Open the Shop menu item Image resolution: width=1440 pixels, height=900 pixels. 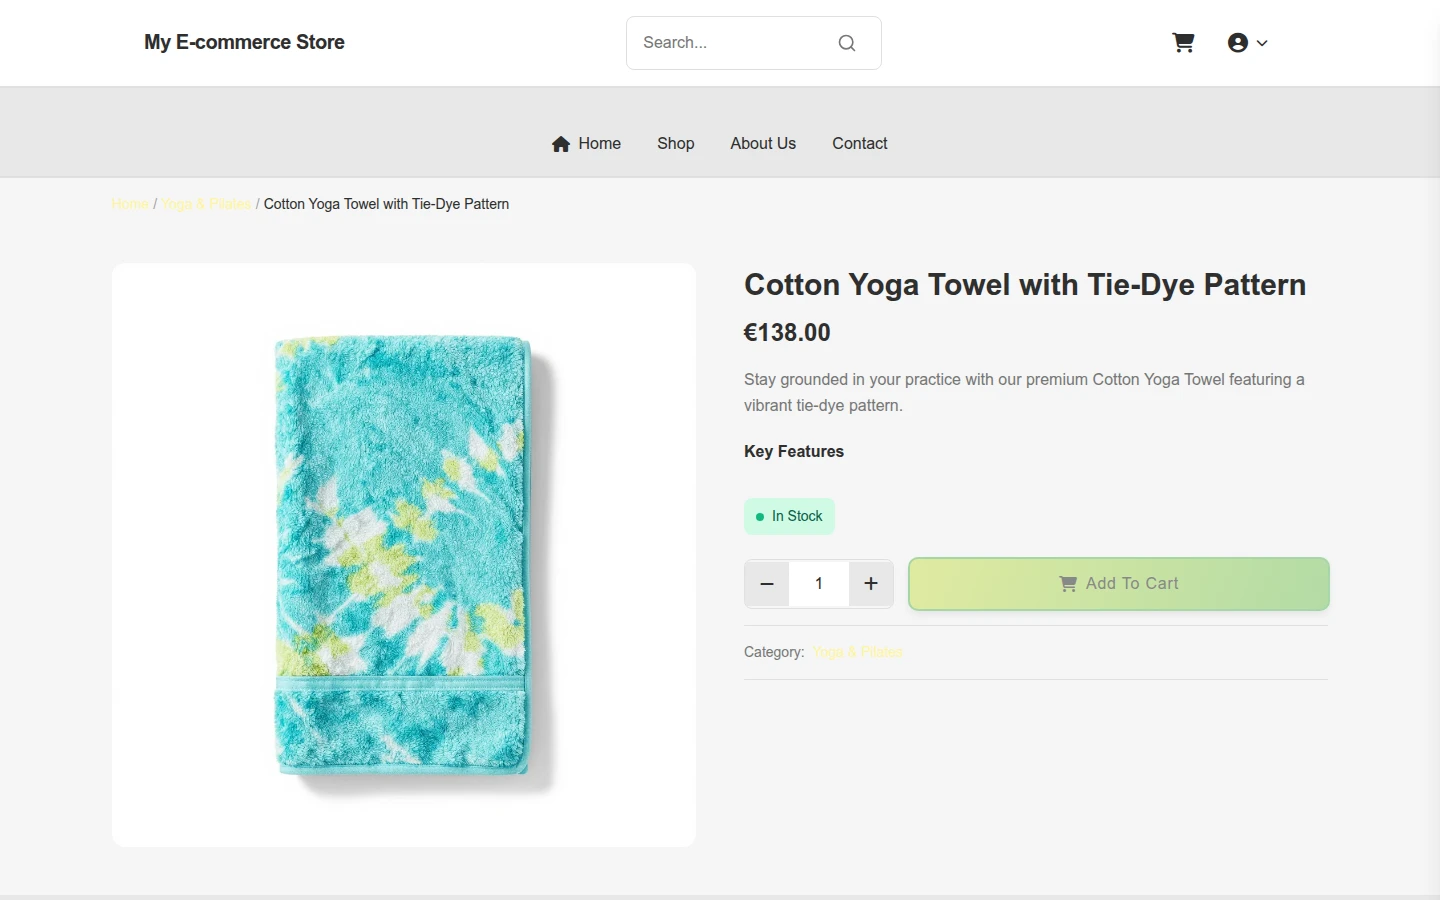pos(676,144)
